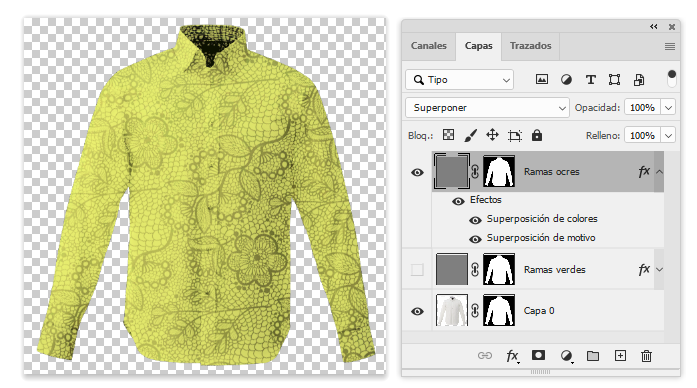Add a layer mask
The width and height of the screenshot is (697, 388).
tap(538, 355)
